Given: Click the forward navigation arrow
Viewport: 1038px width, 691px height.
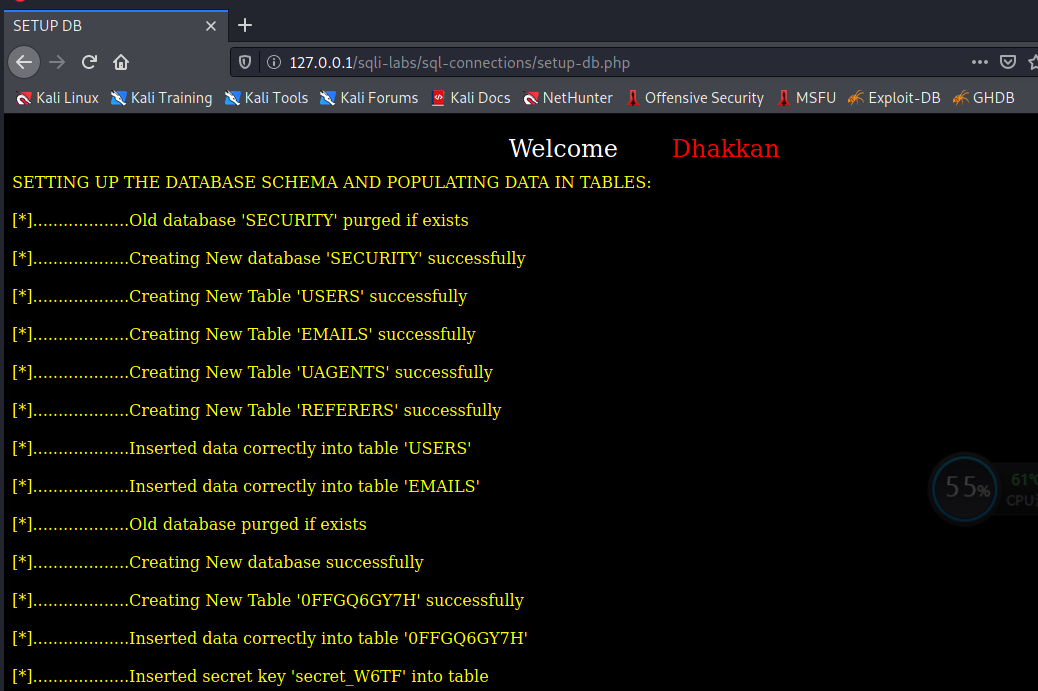Looking at the screenshot, I should coord(56,62).
